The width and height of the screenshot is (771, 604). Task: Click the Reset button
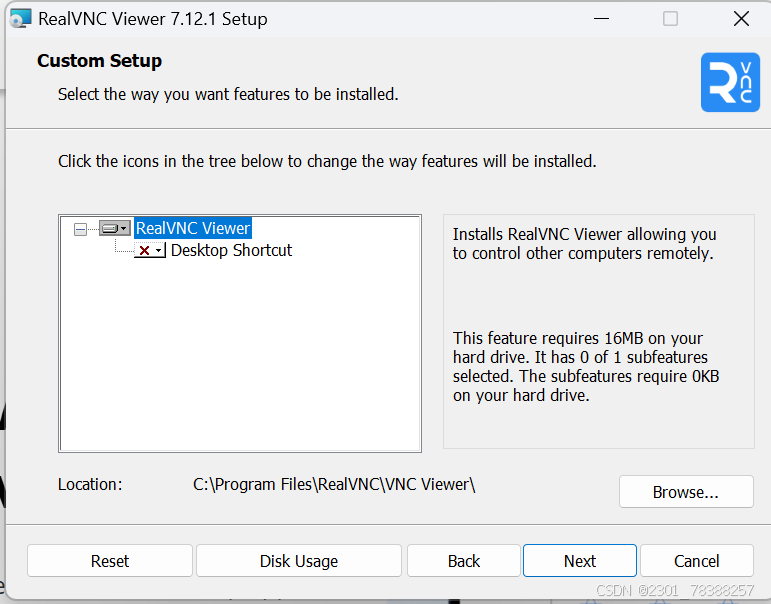[110, 561]
